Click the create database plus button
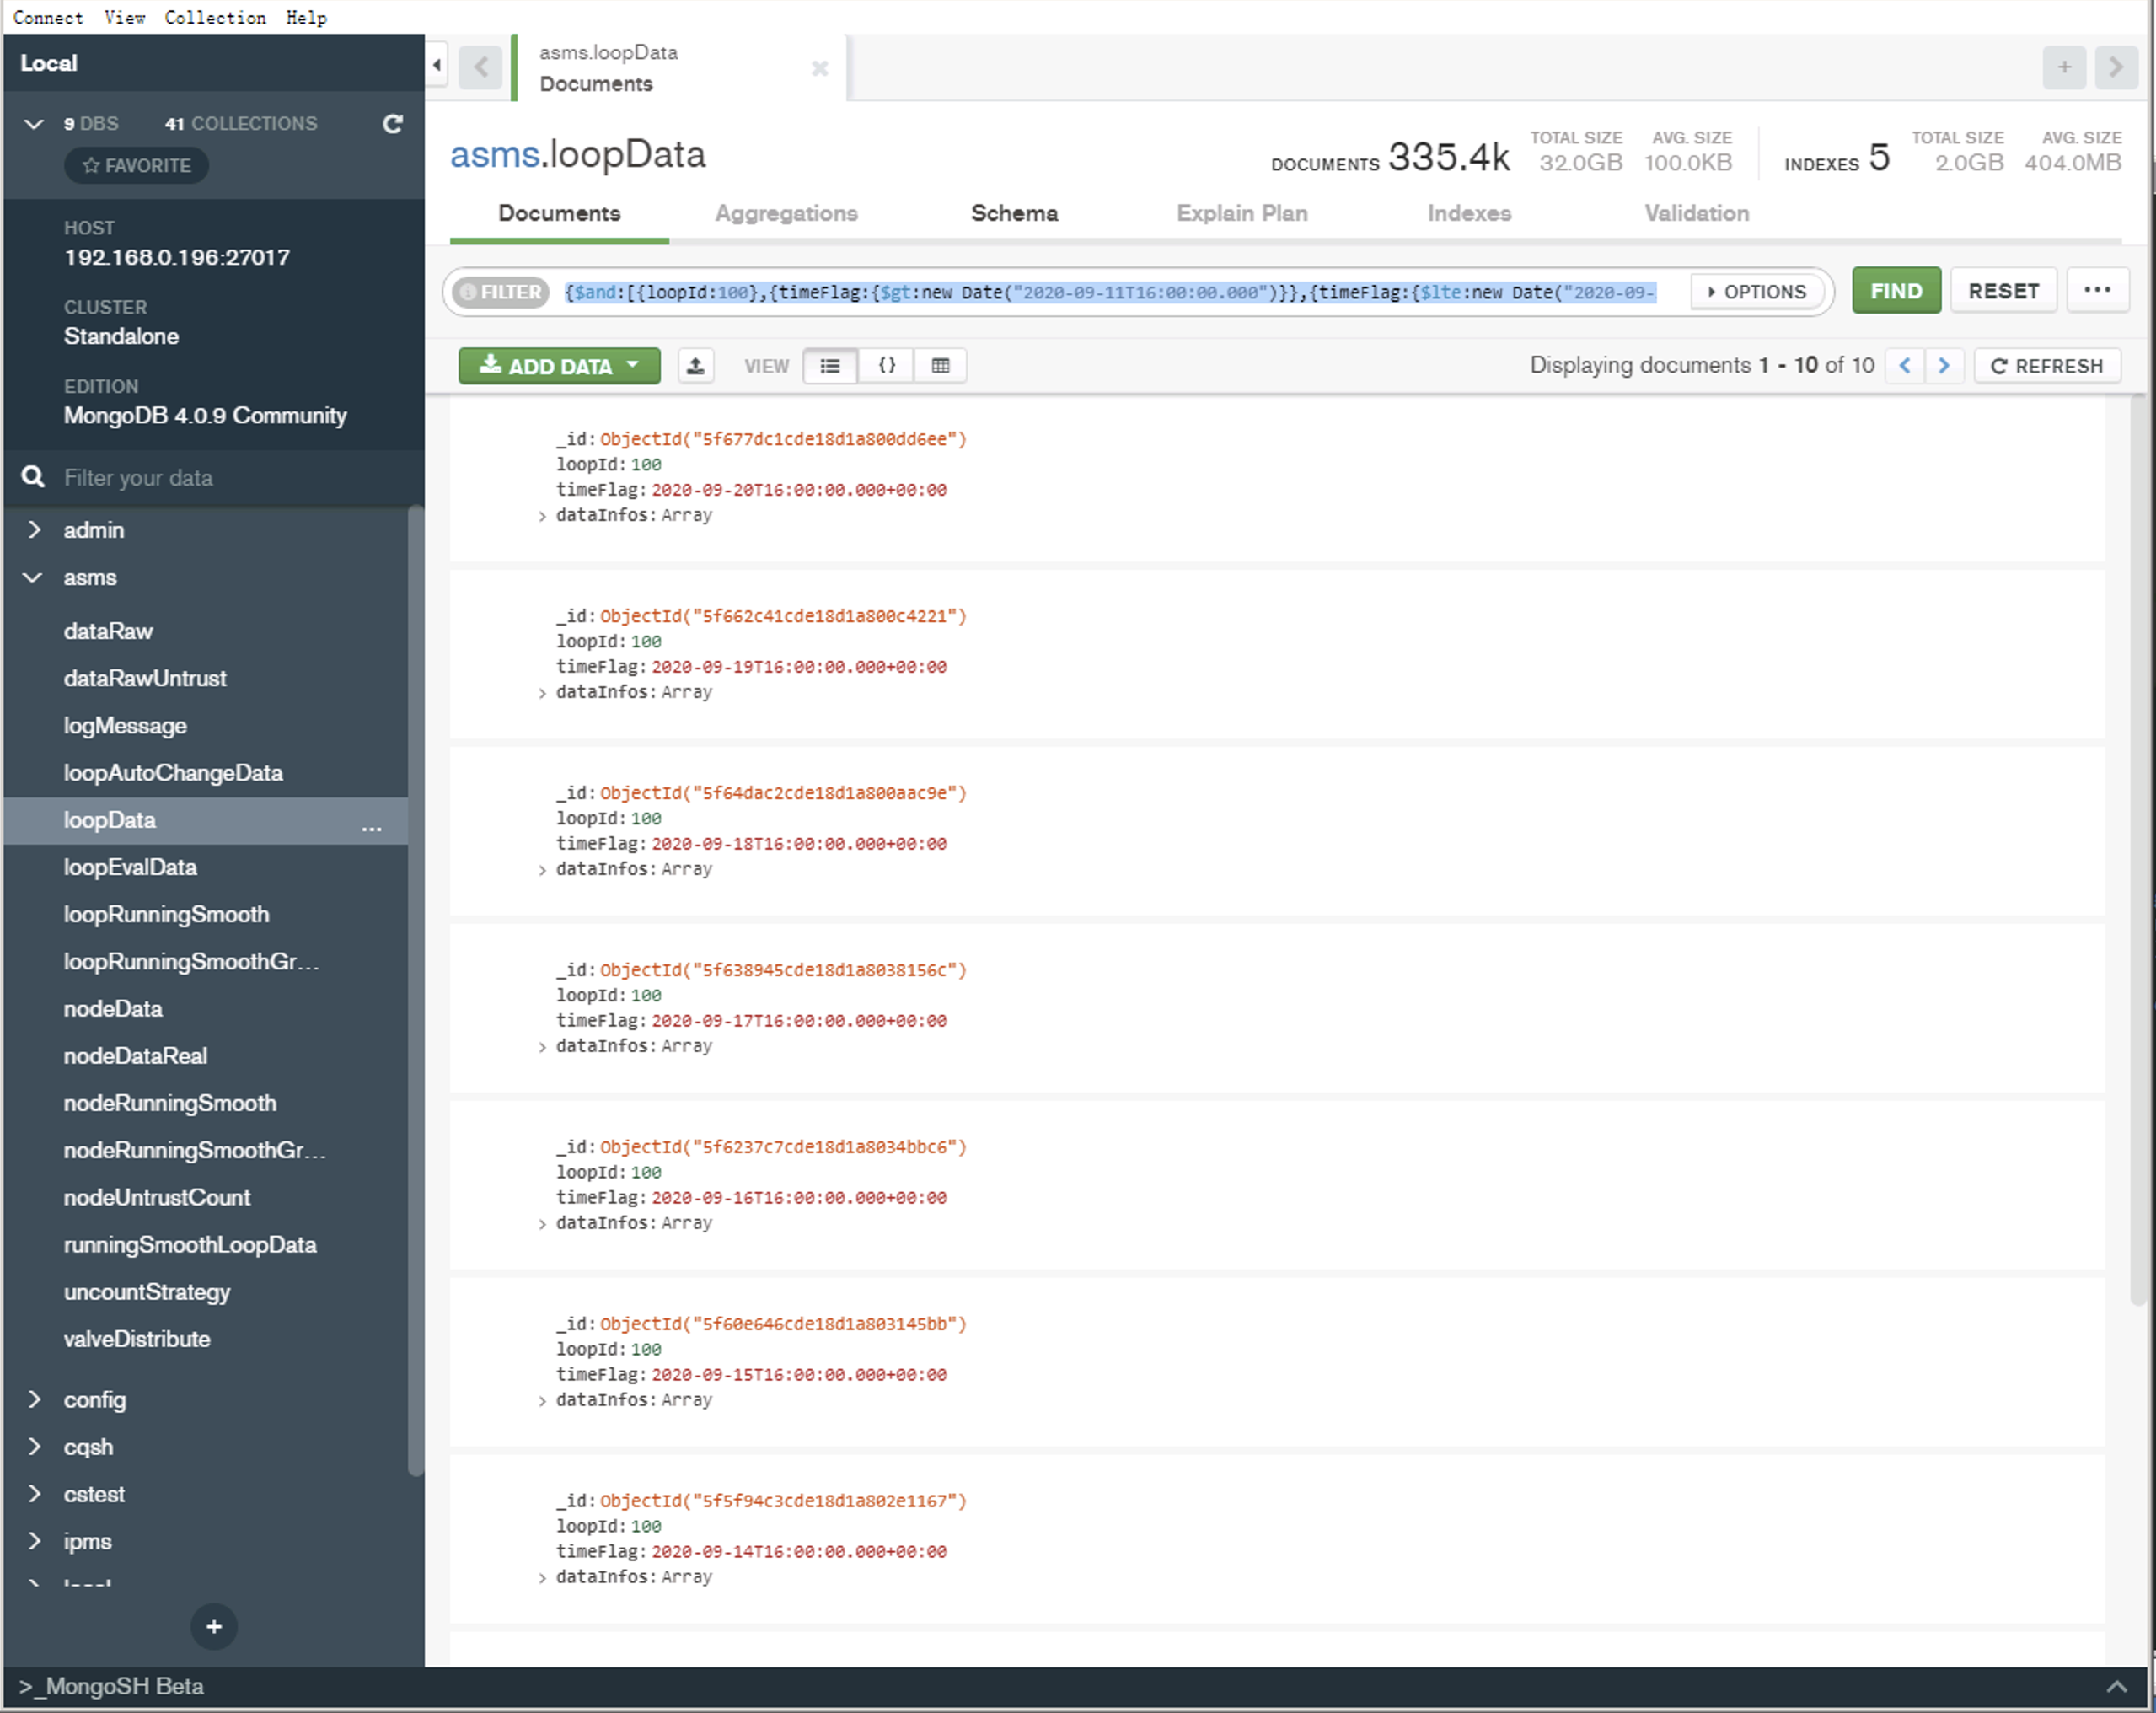 tap(214, 1627)
